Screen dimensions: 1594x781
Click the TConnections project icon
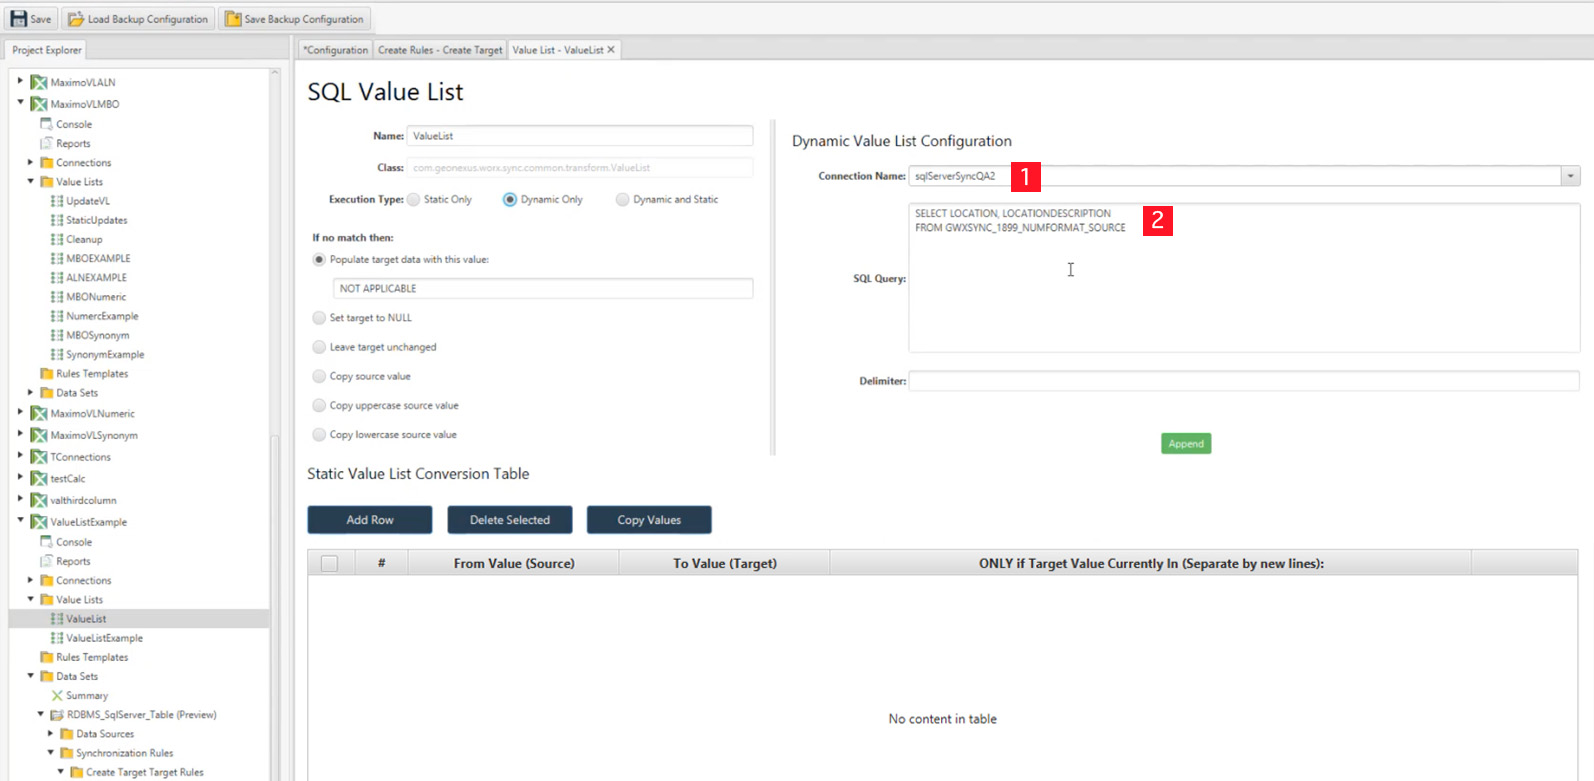[x=39, y=457]
